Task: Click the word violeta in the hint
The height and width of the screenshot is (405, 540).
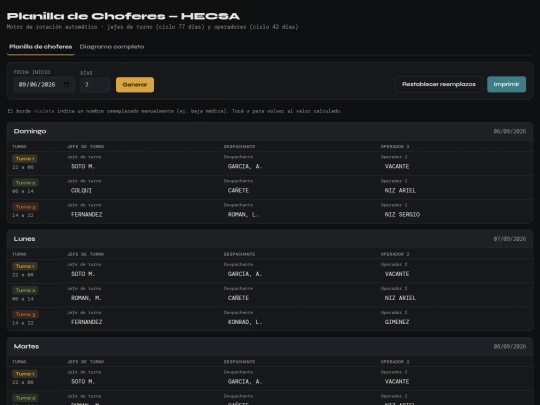Action: click(44, 111)
